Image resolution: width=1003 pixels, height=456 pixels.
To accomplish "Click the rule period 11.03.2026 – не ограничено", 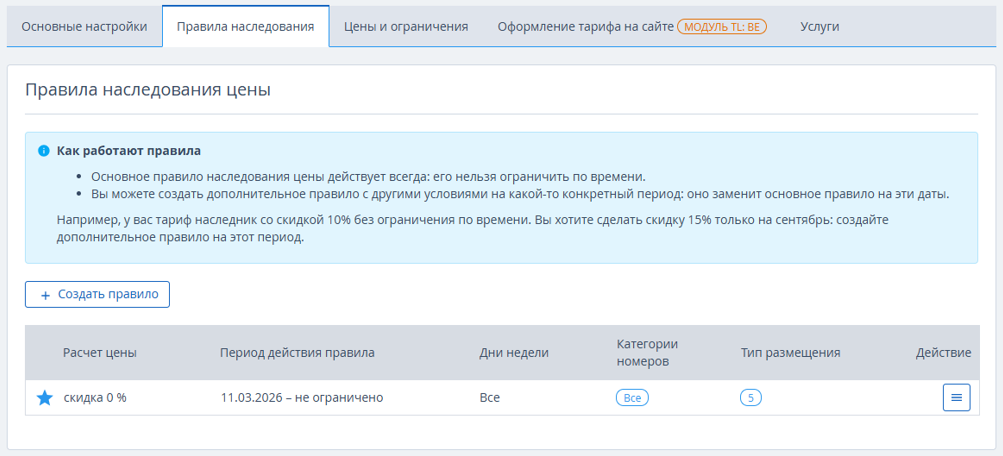I will [302, 398].
